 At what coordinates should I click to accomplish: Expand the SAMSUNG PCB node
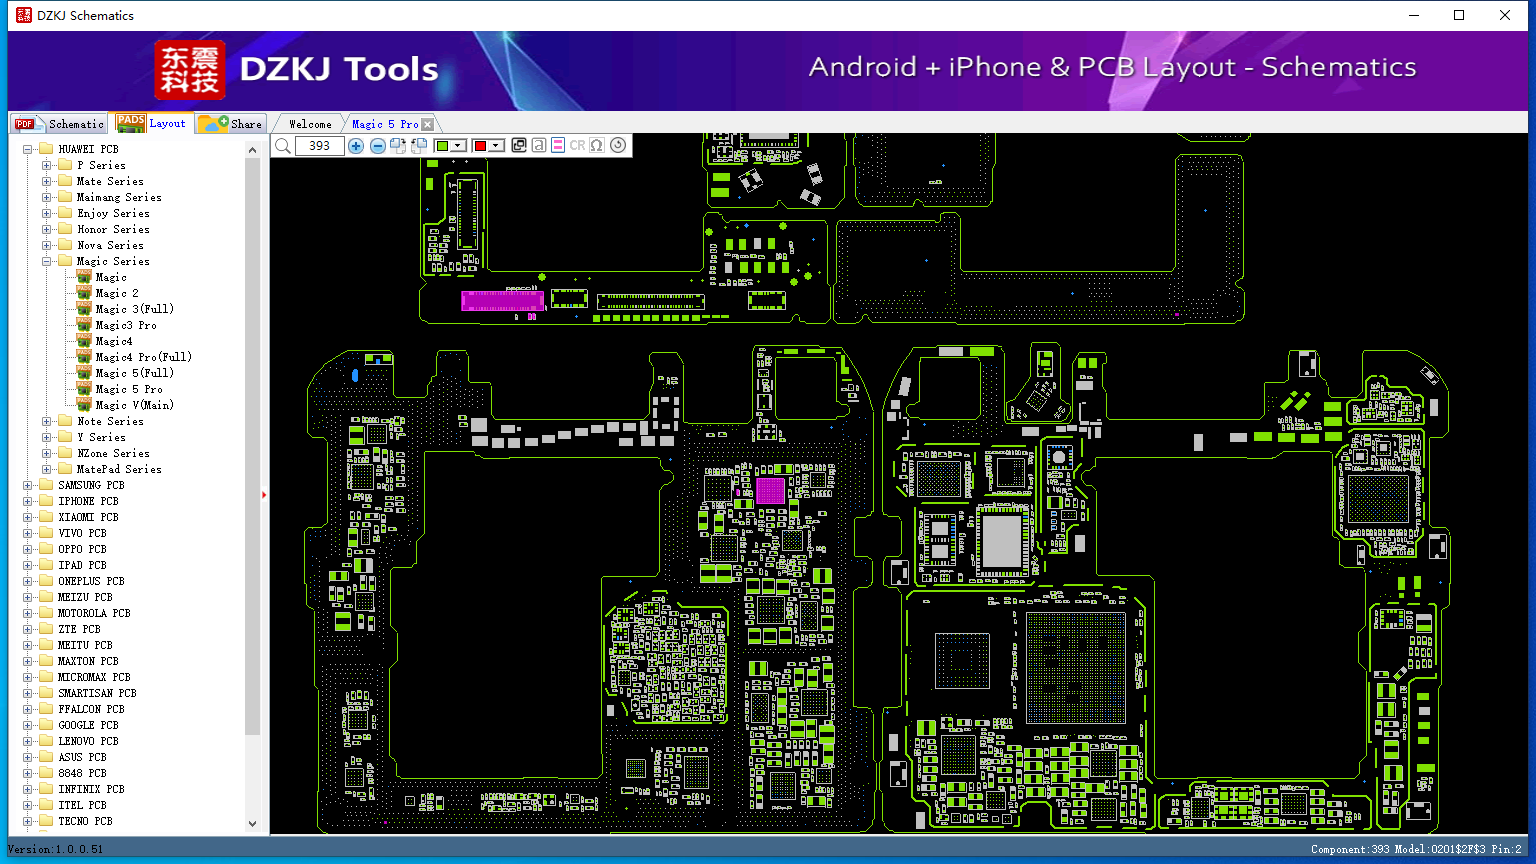coord(28,485)
